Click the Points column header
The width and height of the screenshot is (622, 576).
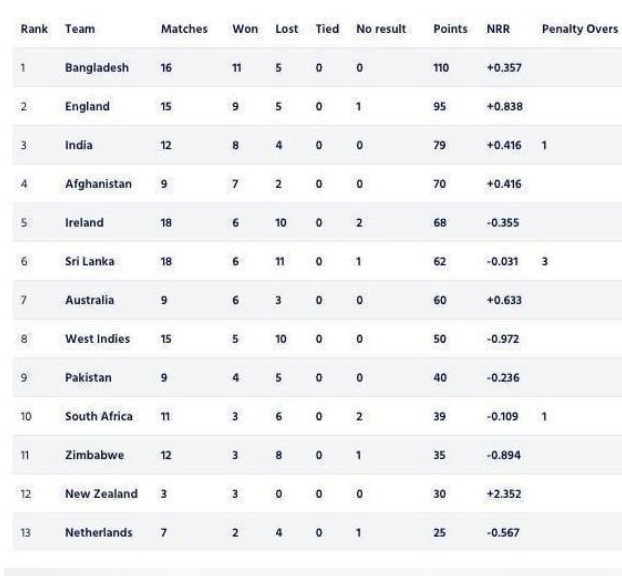pos(450,29)
